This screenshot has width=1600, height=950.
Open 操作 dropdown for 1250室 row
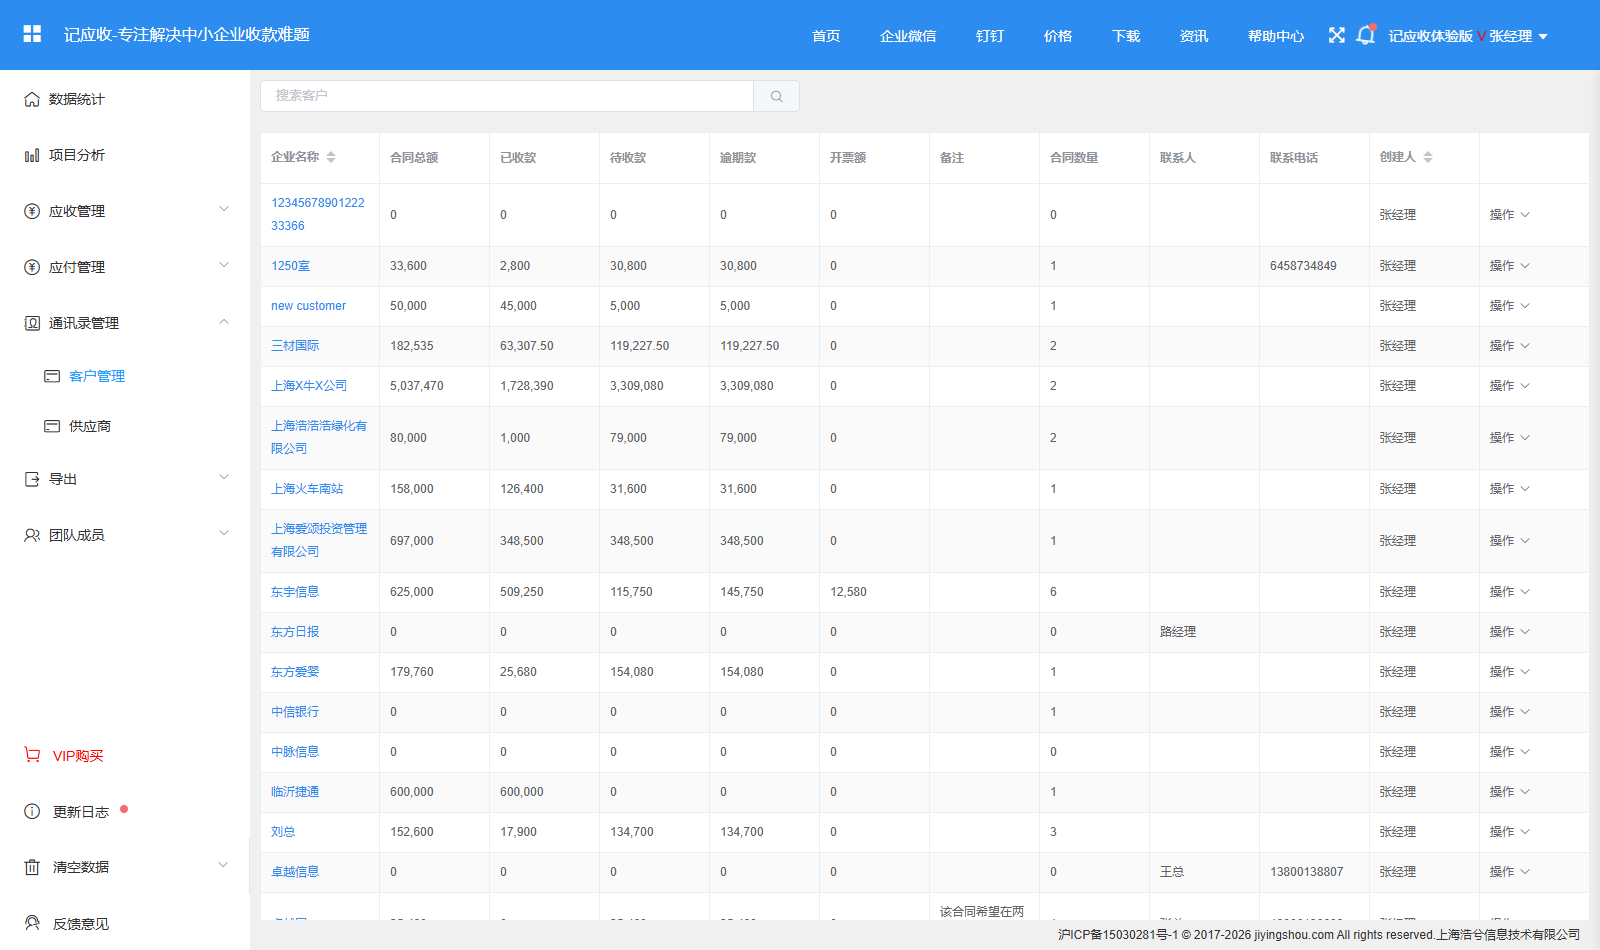(1509, 266)
